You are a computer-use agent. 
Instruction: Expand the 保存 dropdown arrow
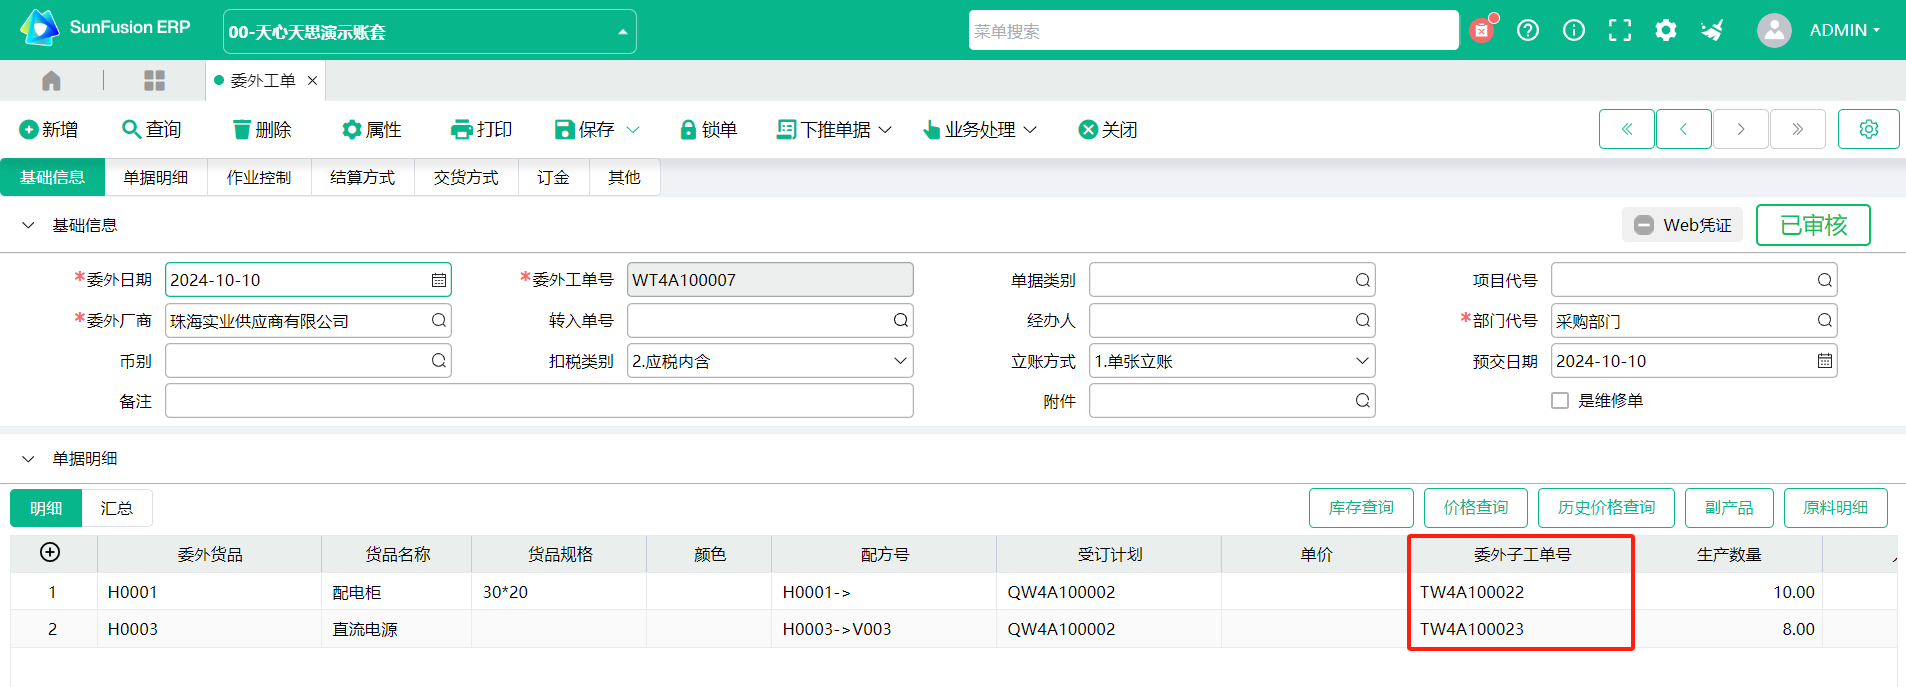click(633, 130)
